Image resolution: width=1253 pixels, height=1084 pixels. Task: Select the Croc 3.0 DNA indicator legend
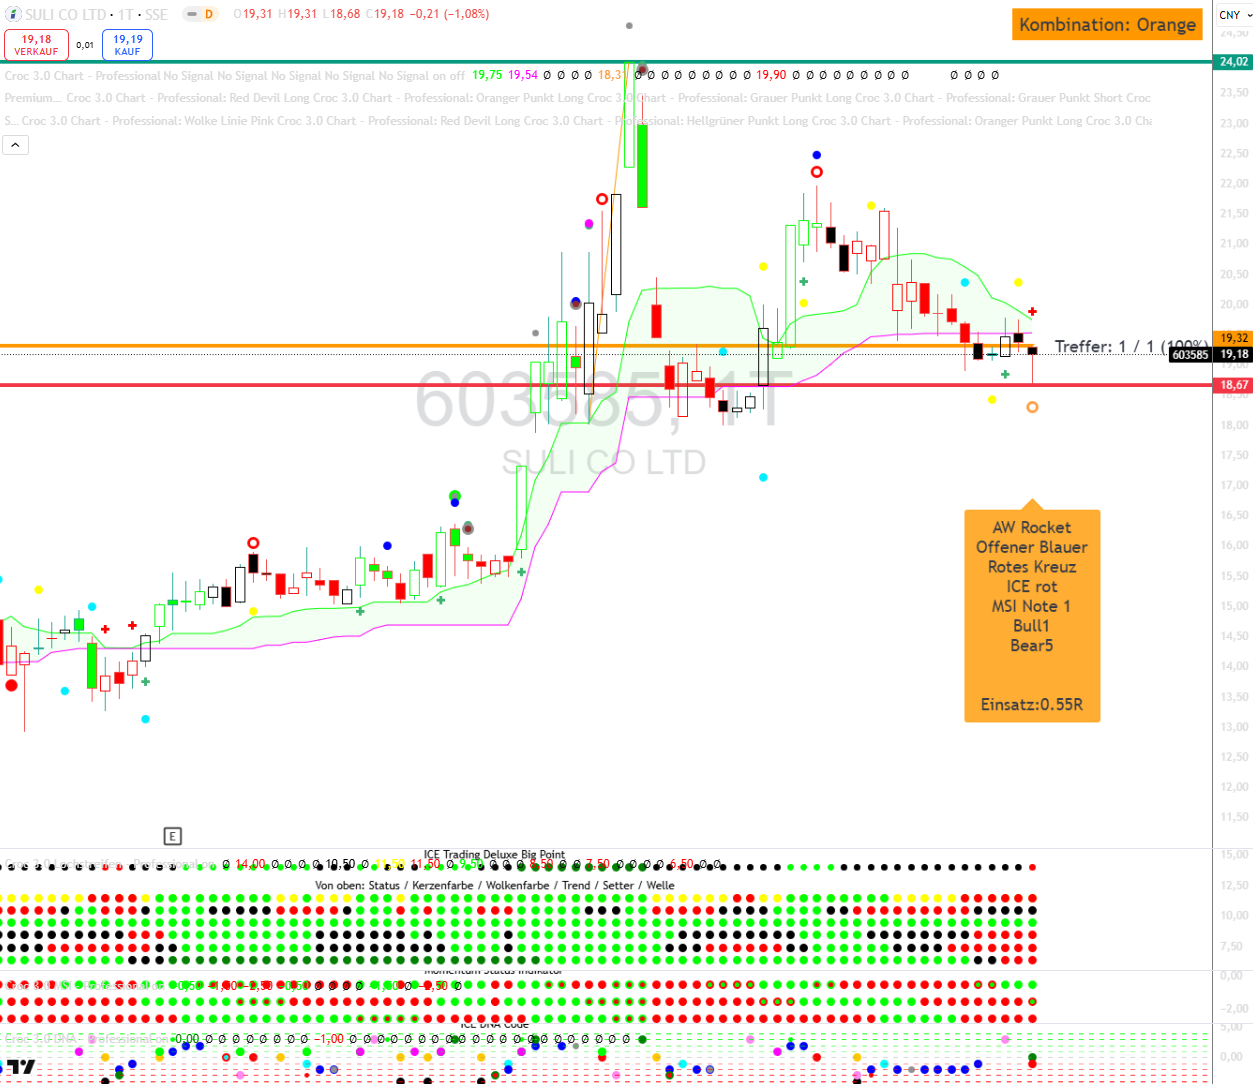[60, 1039]
